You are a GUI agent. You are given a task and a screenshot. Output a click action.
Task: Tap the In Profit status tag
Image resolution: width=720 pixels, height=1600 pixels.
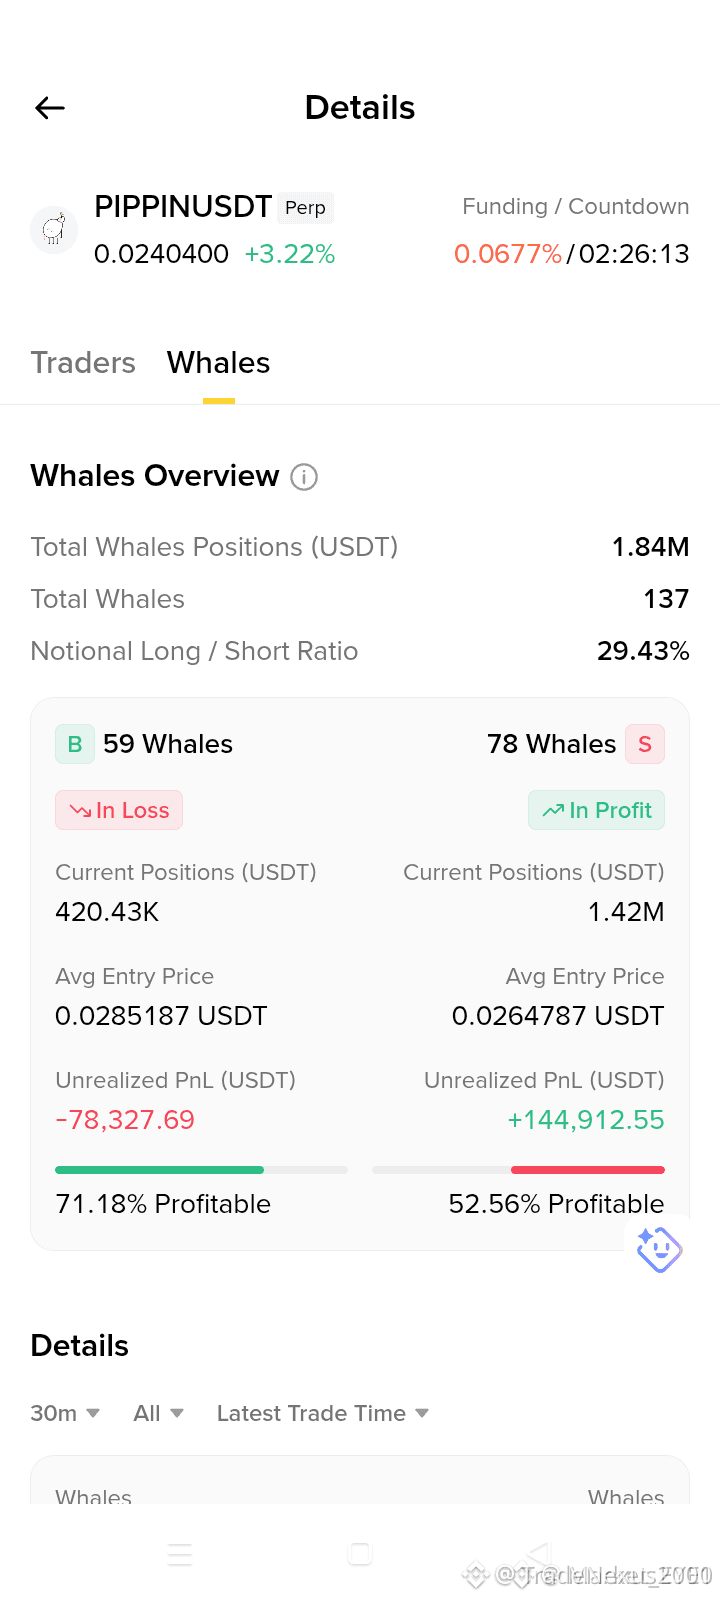[x=596, y=810]
